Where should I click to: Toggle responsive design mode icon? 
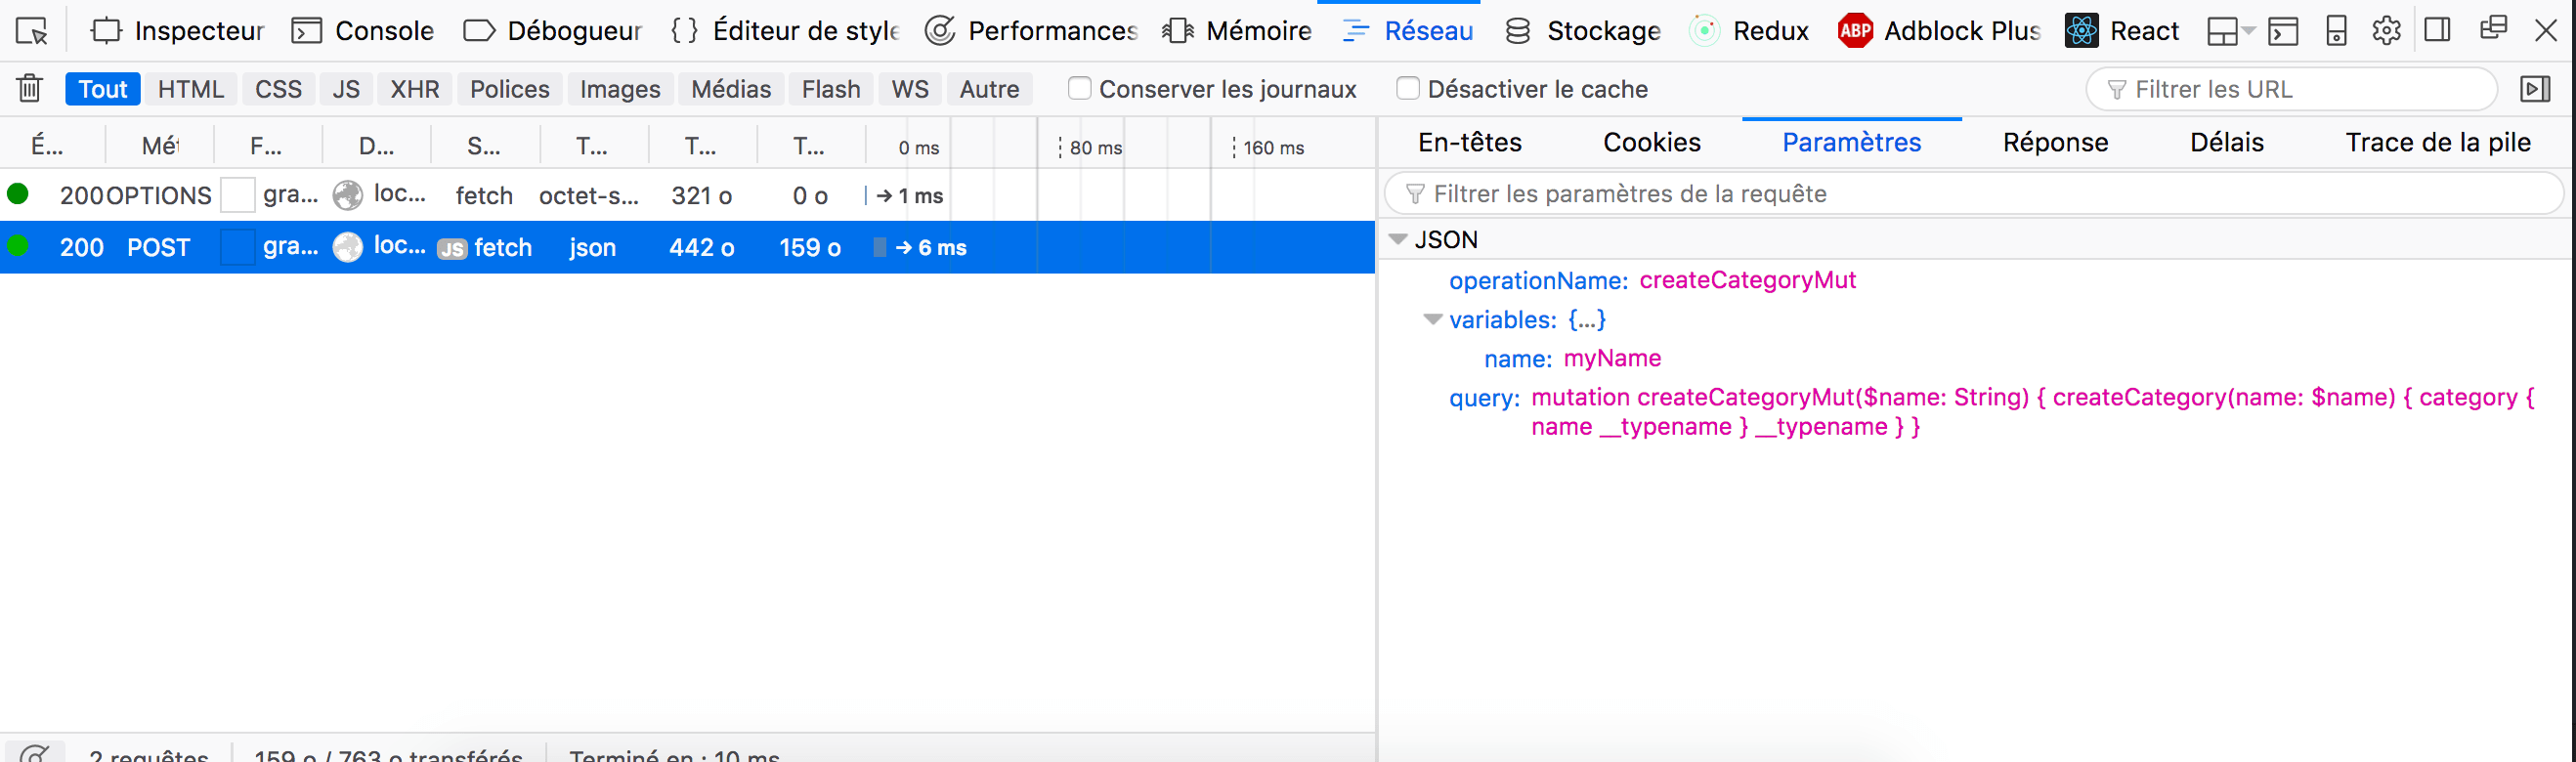pos(2336,31)
